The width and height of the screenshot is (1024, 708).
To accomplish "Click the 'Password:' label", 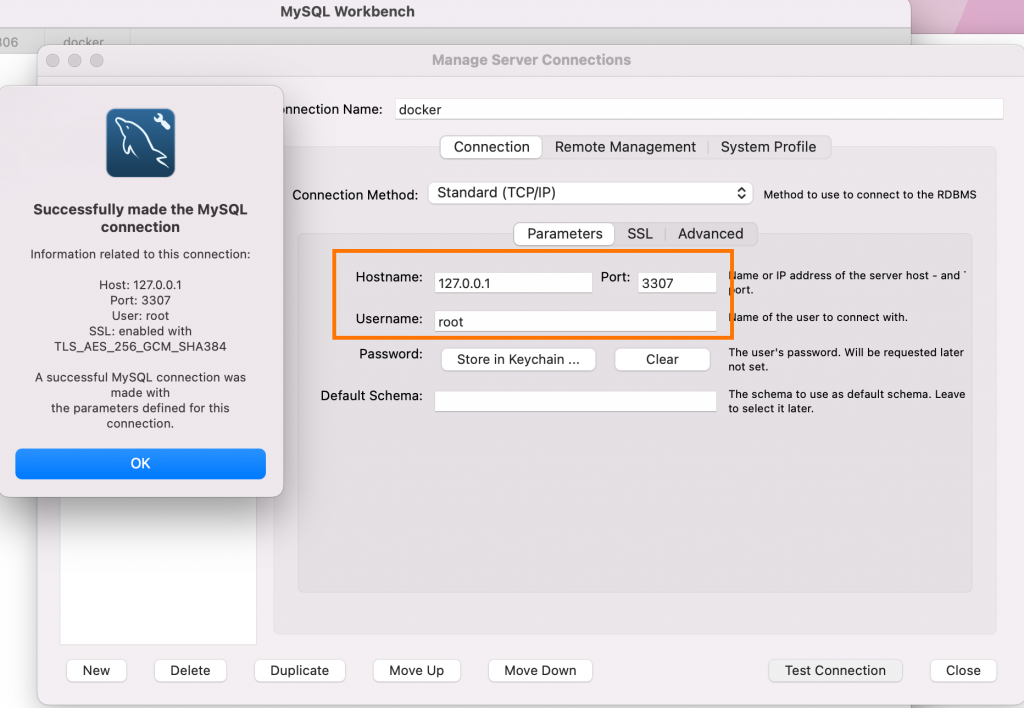I will [391, 354].
